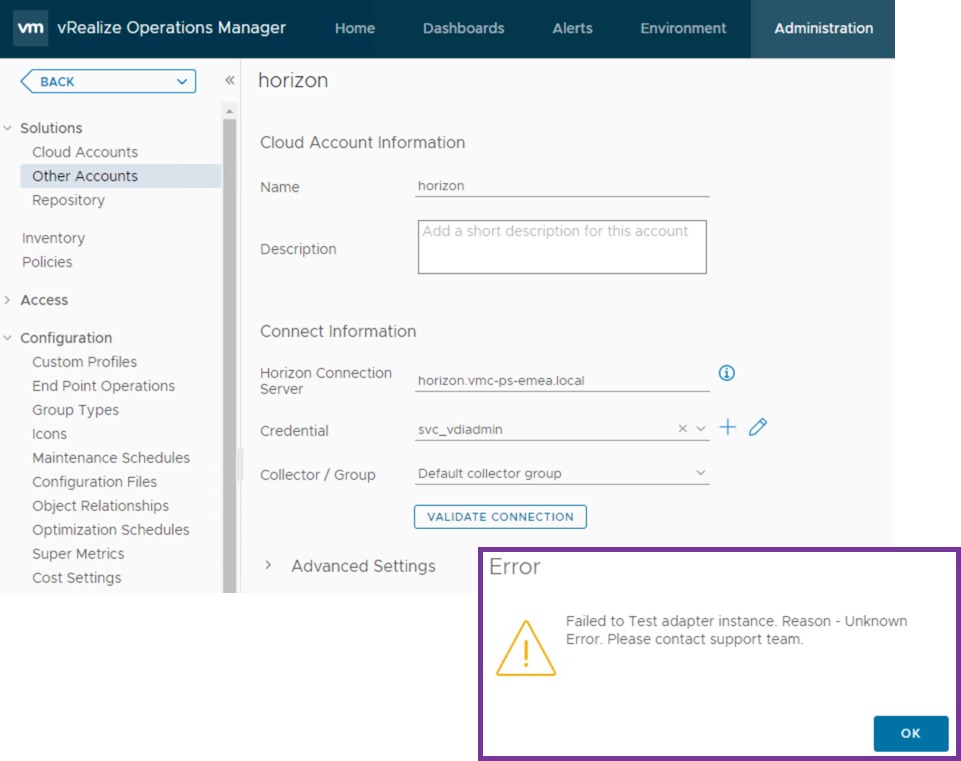Viewport: 961px width, 761px height.
Task: Open the Horizon Connection Server info icon
Action: pyautogui.click(x=726, y=373)
